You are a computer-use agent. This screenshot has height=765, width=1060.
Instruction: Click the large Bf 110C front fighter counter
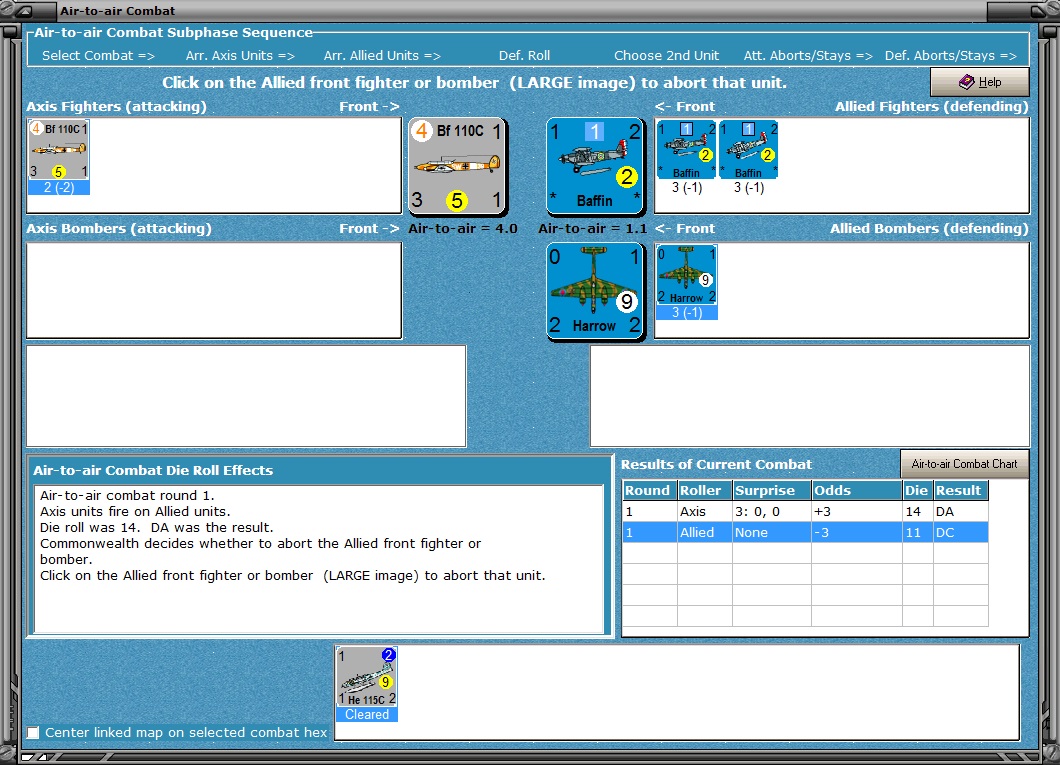[x=458, y=166]
